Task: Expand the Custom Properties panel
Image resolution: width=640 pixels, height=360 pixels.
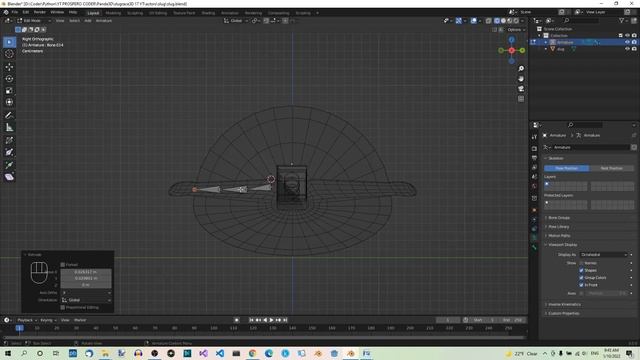Action: (x=563, y=313)
